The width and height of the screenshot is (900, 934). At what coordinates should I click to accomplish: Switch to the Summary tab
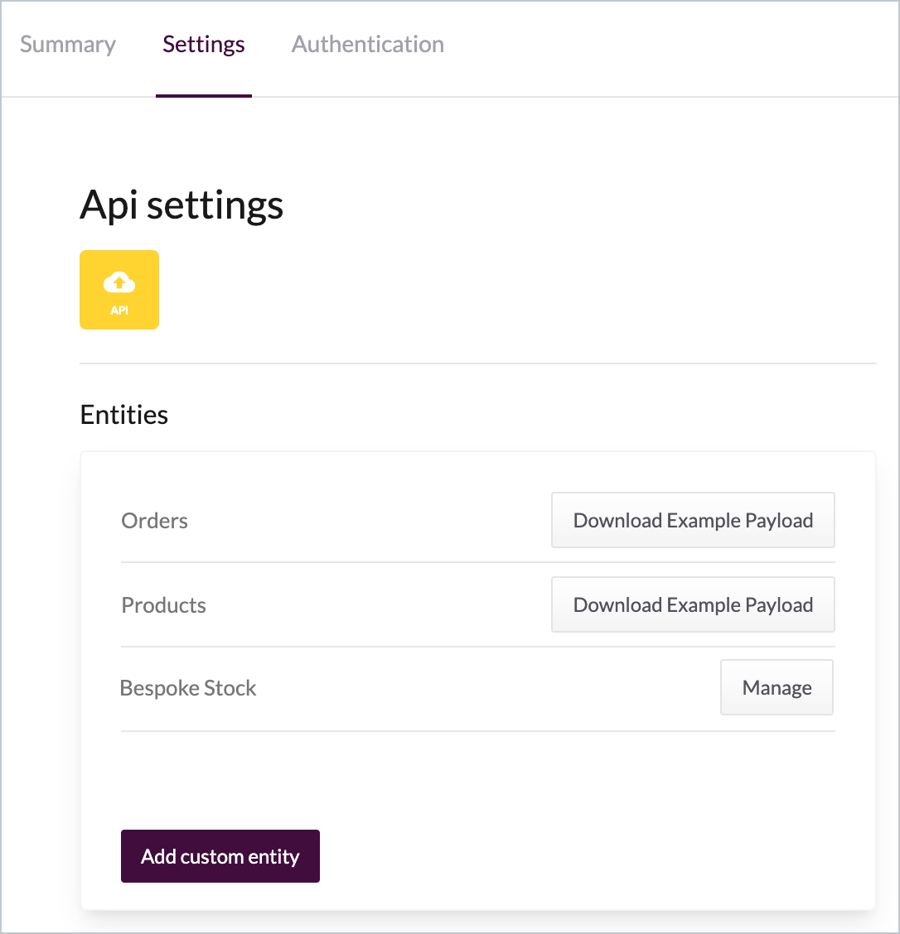tap(68, 45)
